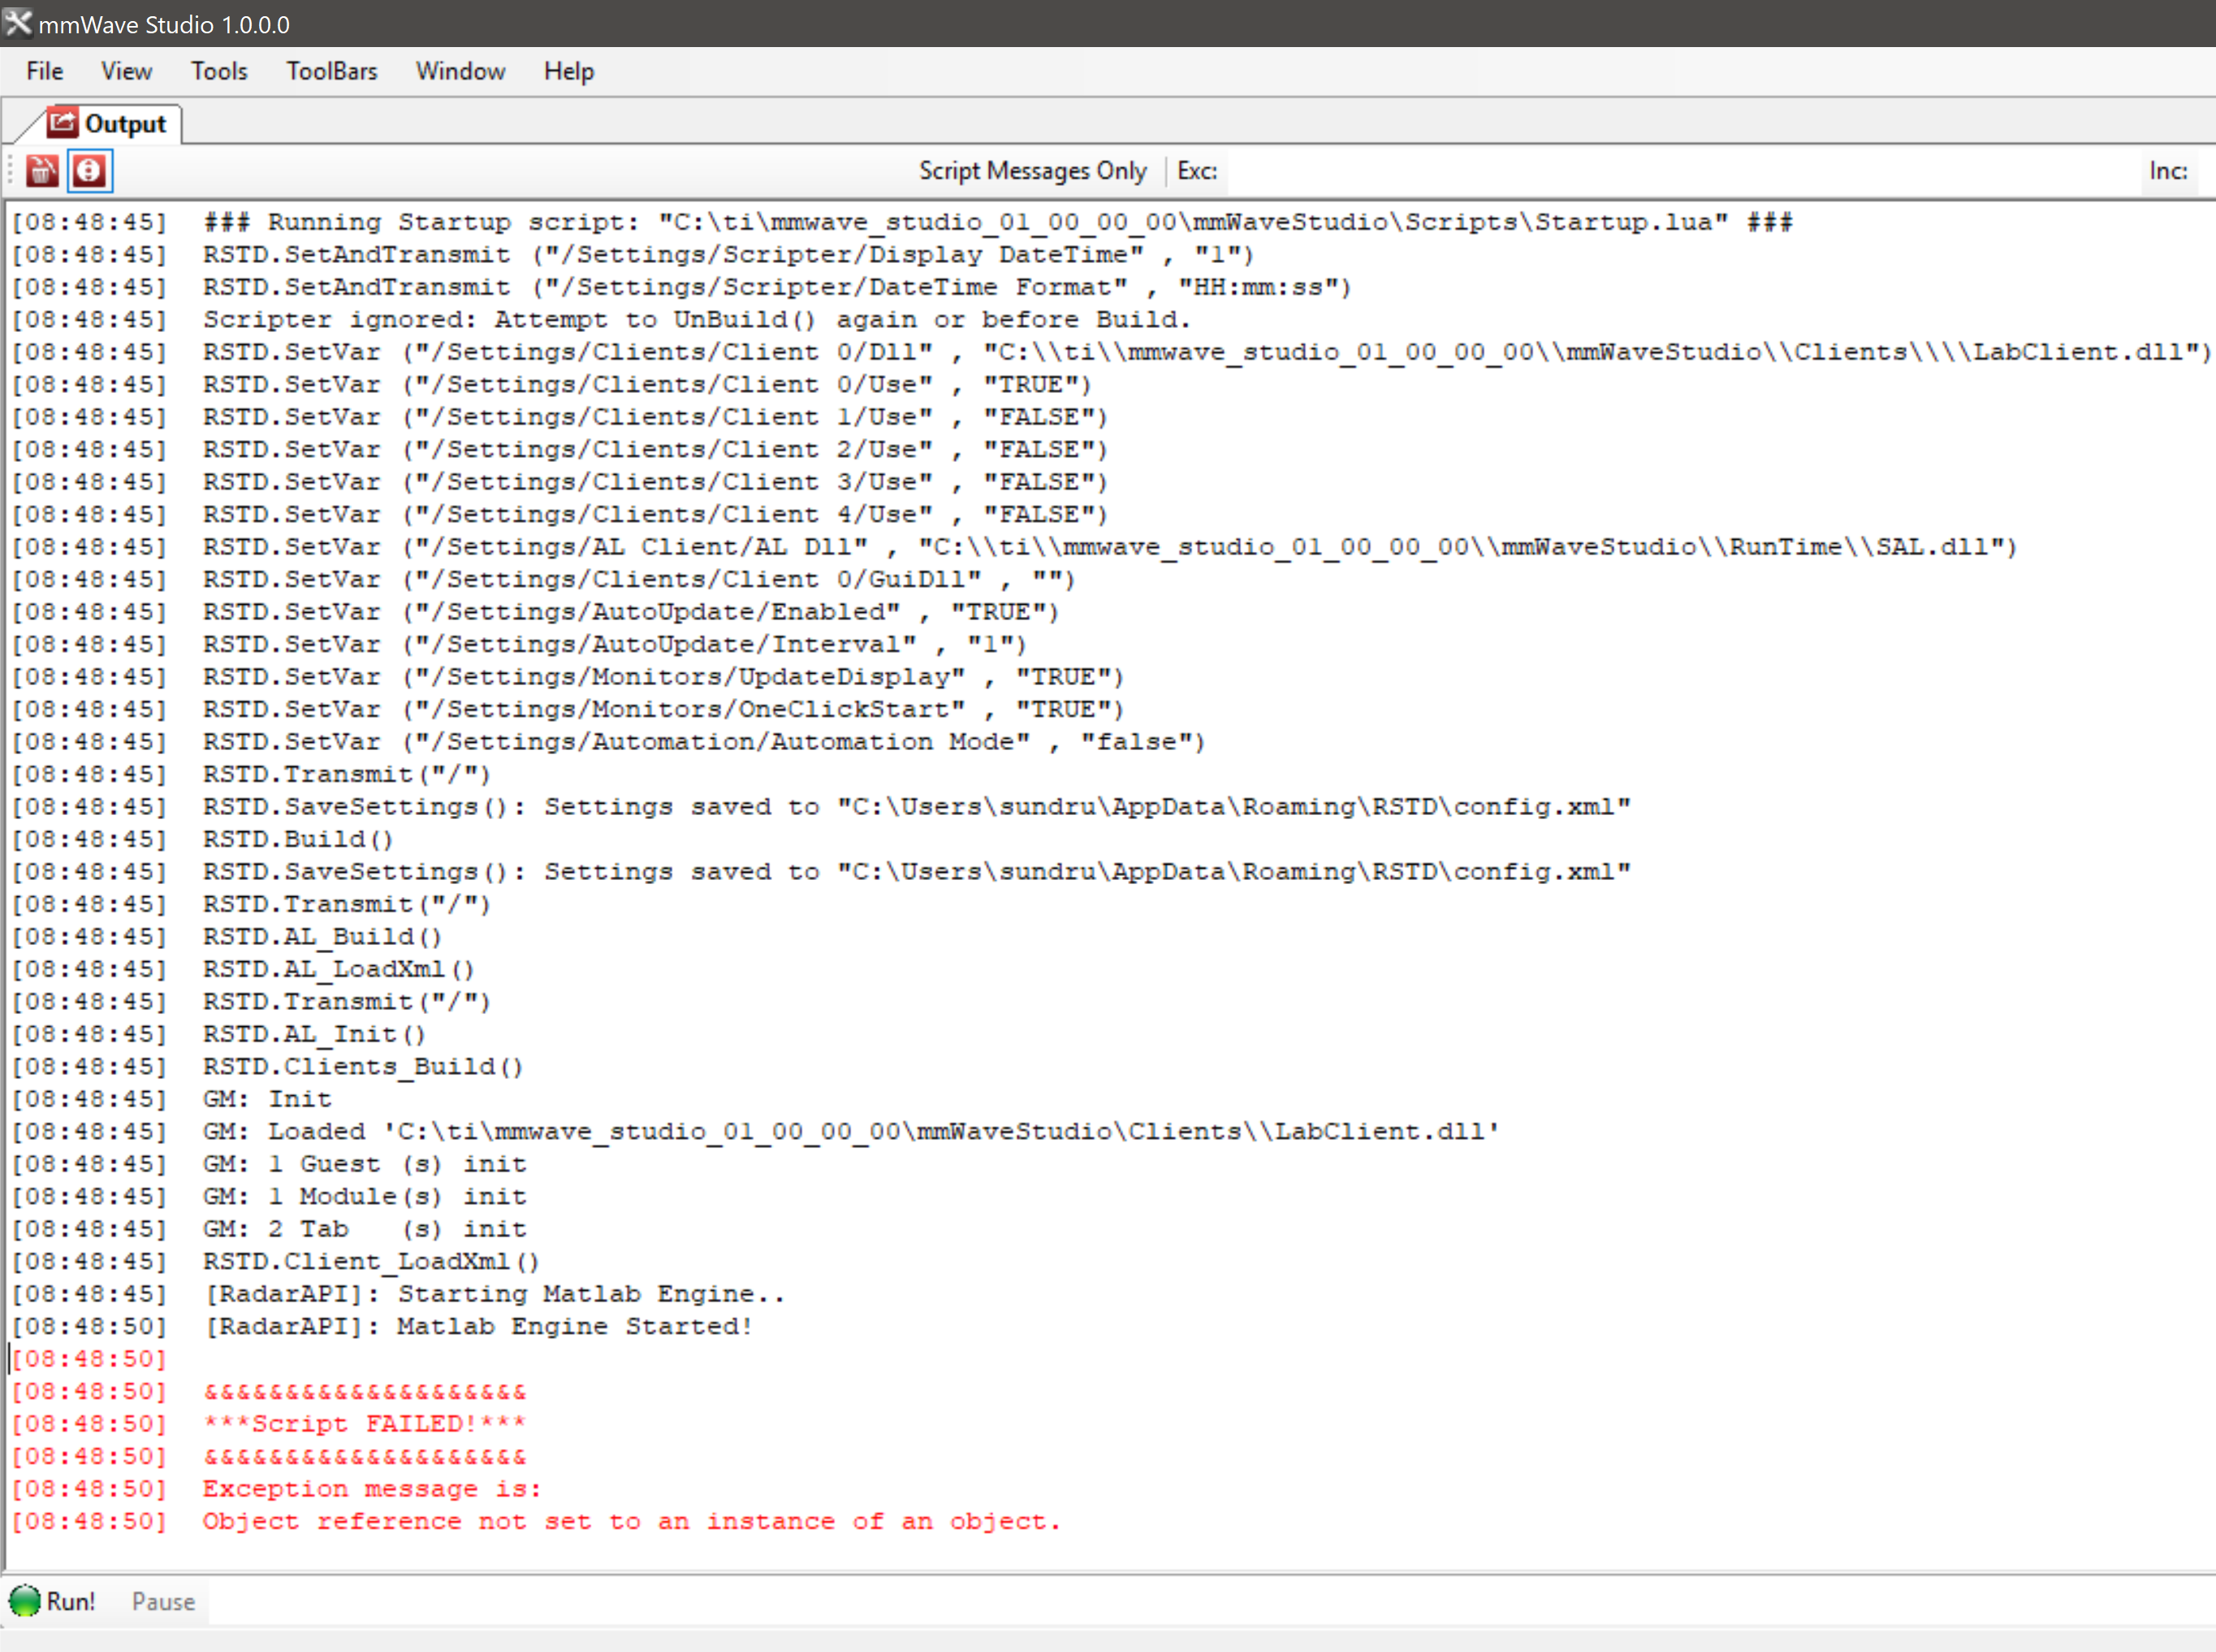Expand the ToolBars menu
Screen dimensions: 2216x1652
[x=331, y=71]
